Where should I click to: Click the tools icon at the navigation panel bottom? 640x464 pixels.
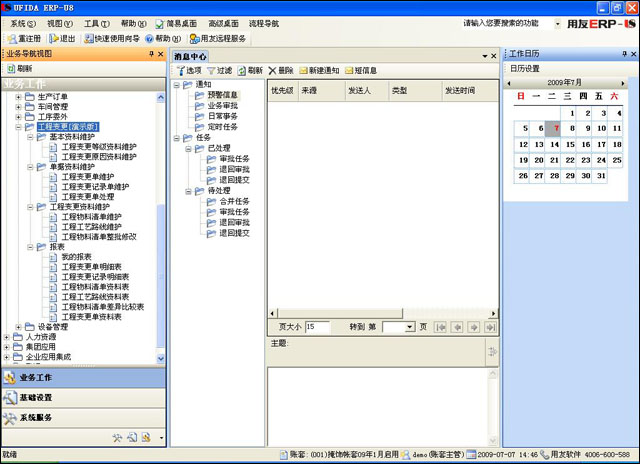(x=118, y=438)
